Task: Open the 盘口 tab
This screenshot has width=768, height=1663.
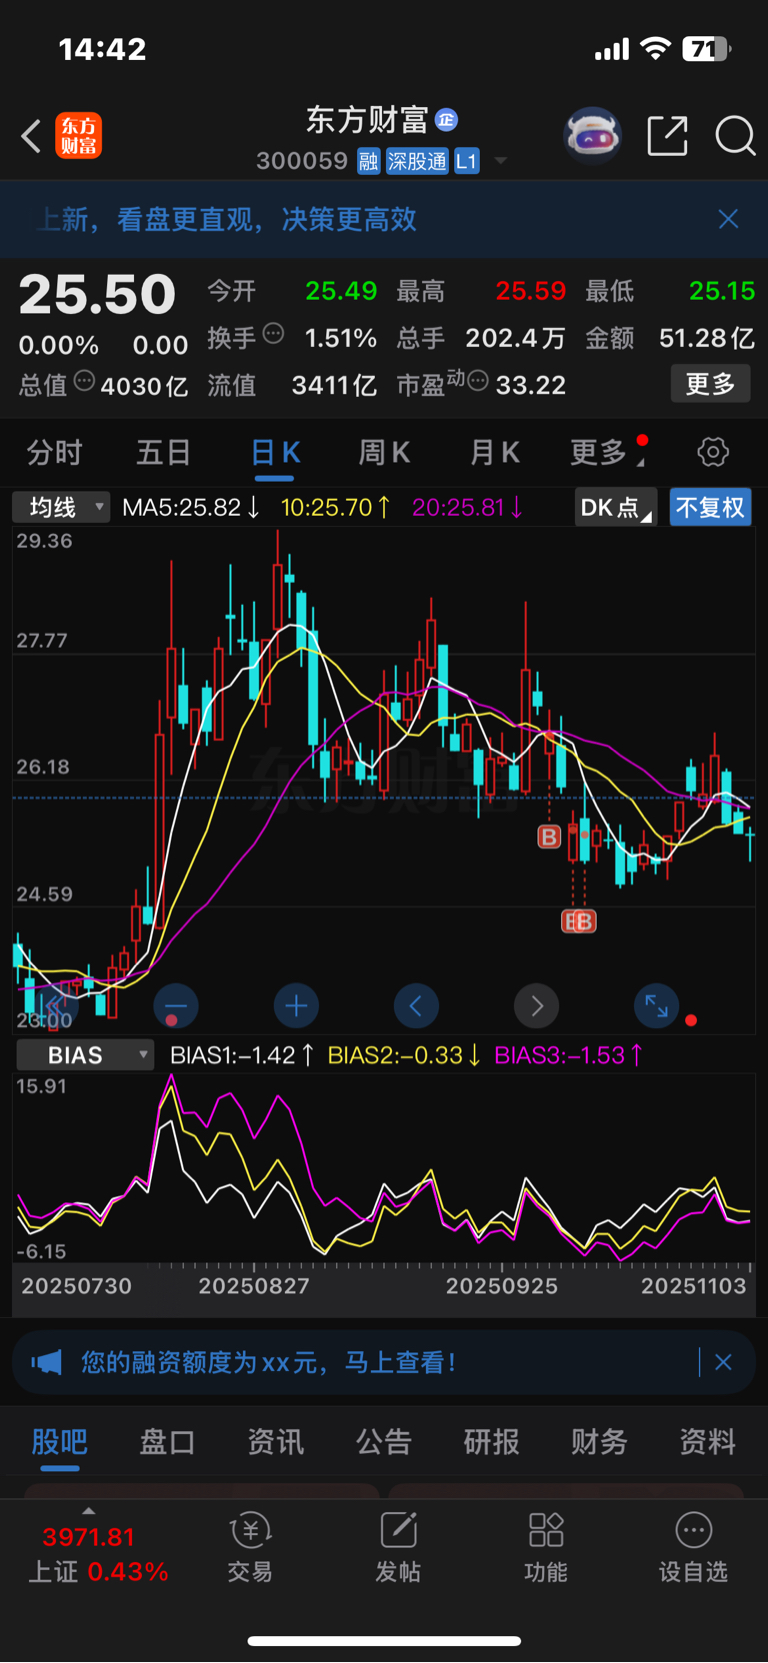Action: [x=167, y=1441]
